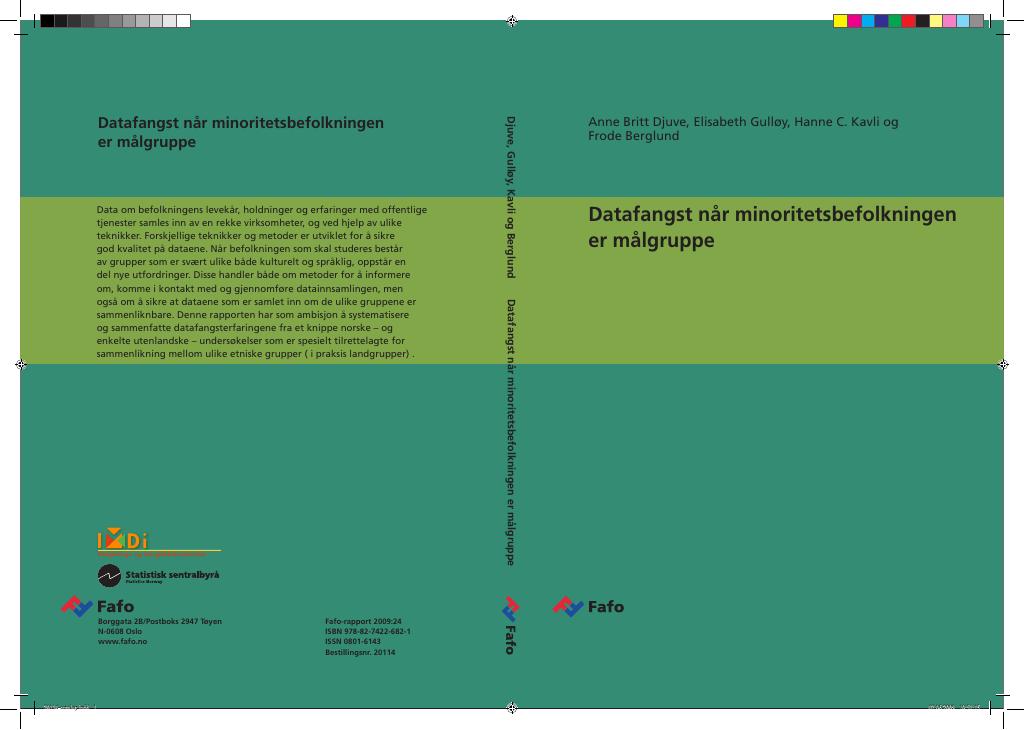Click the Statistisk sentralbyrå logo
This screenshot has height=730, width=1024.
click(x=159, y=575)
